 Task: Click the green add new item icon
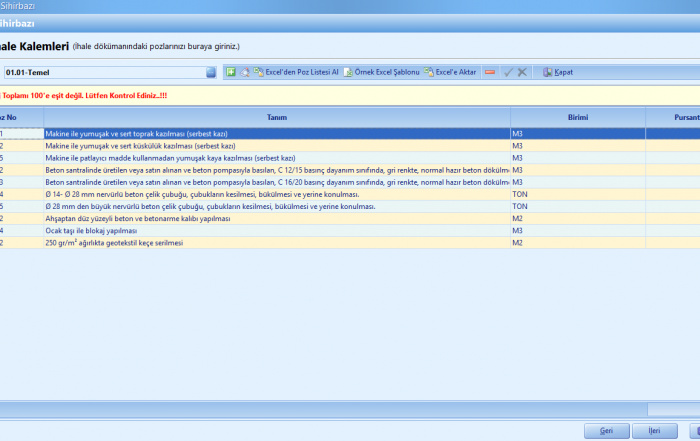click(x=231, y=72)
